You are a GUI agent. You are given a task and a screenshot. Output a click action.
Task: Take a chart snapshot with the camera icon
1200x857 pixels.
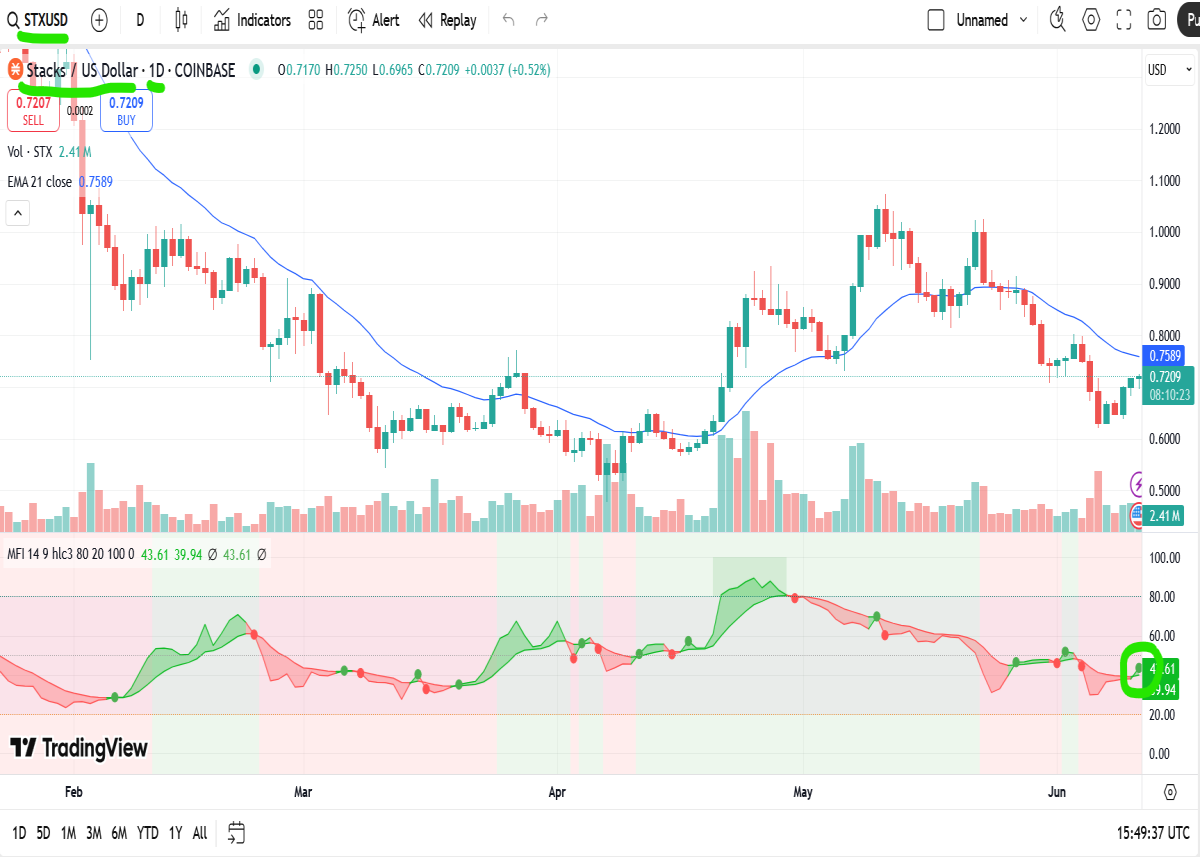(1157, 20)
